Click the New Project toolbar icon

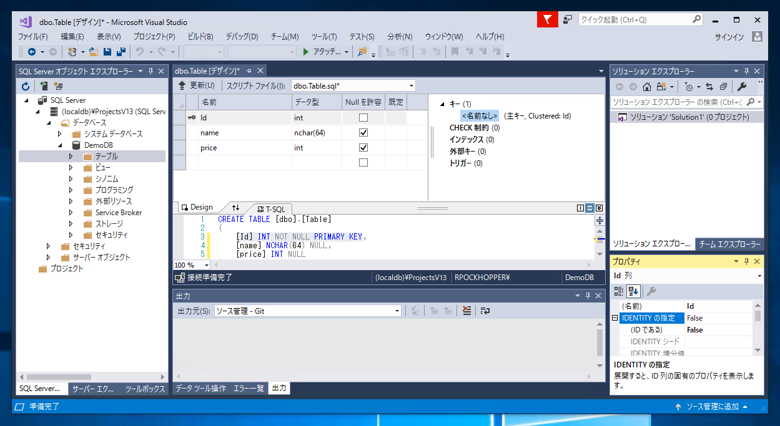coord(72,51)
